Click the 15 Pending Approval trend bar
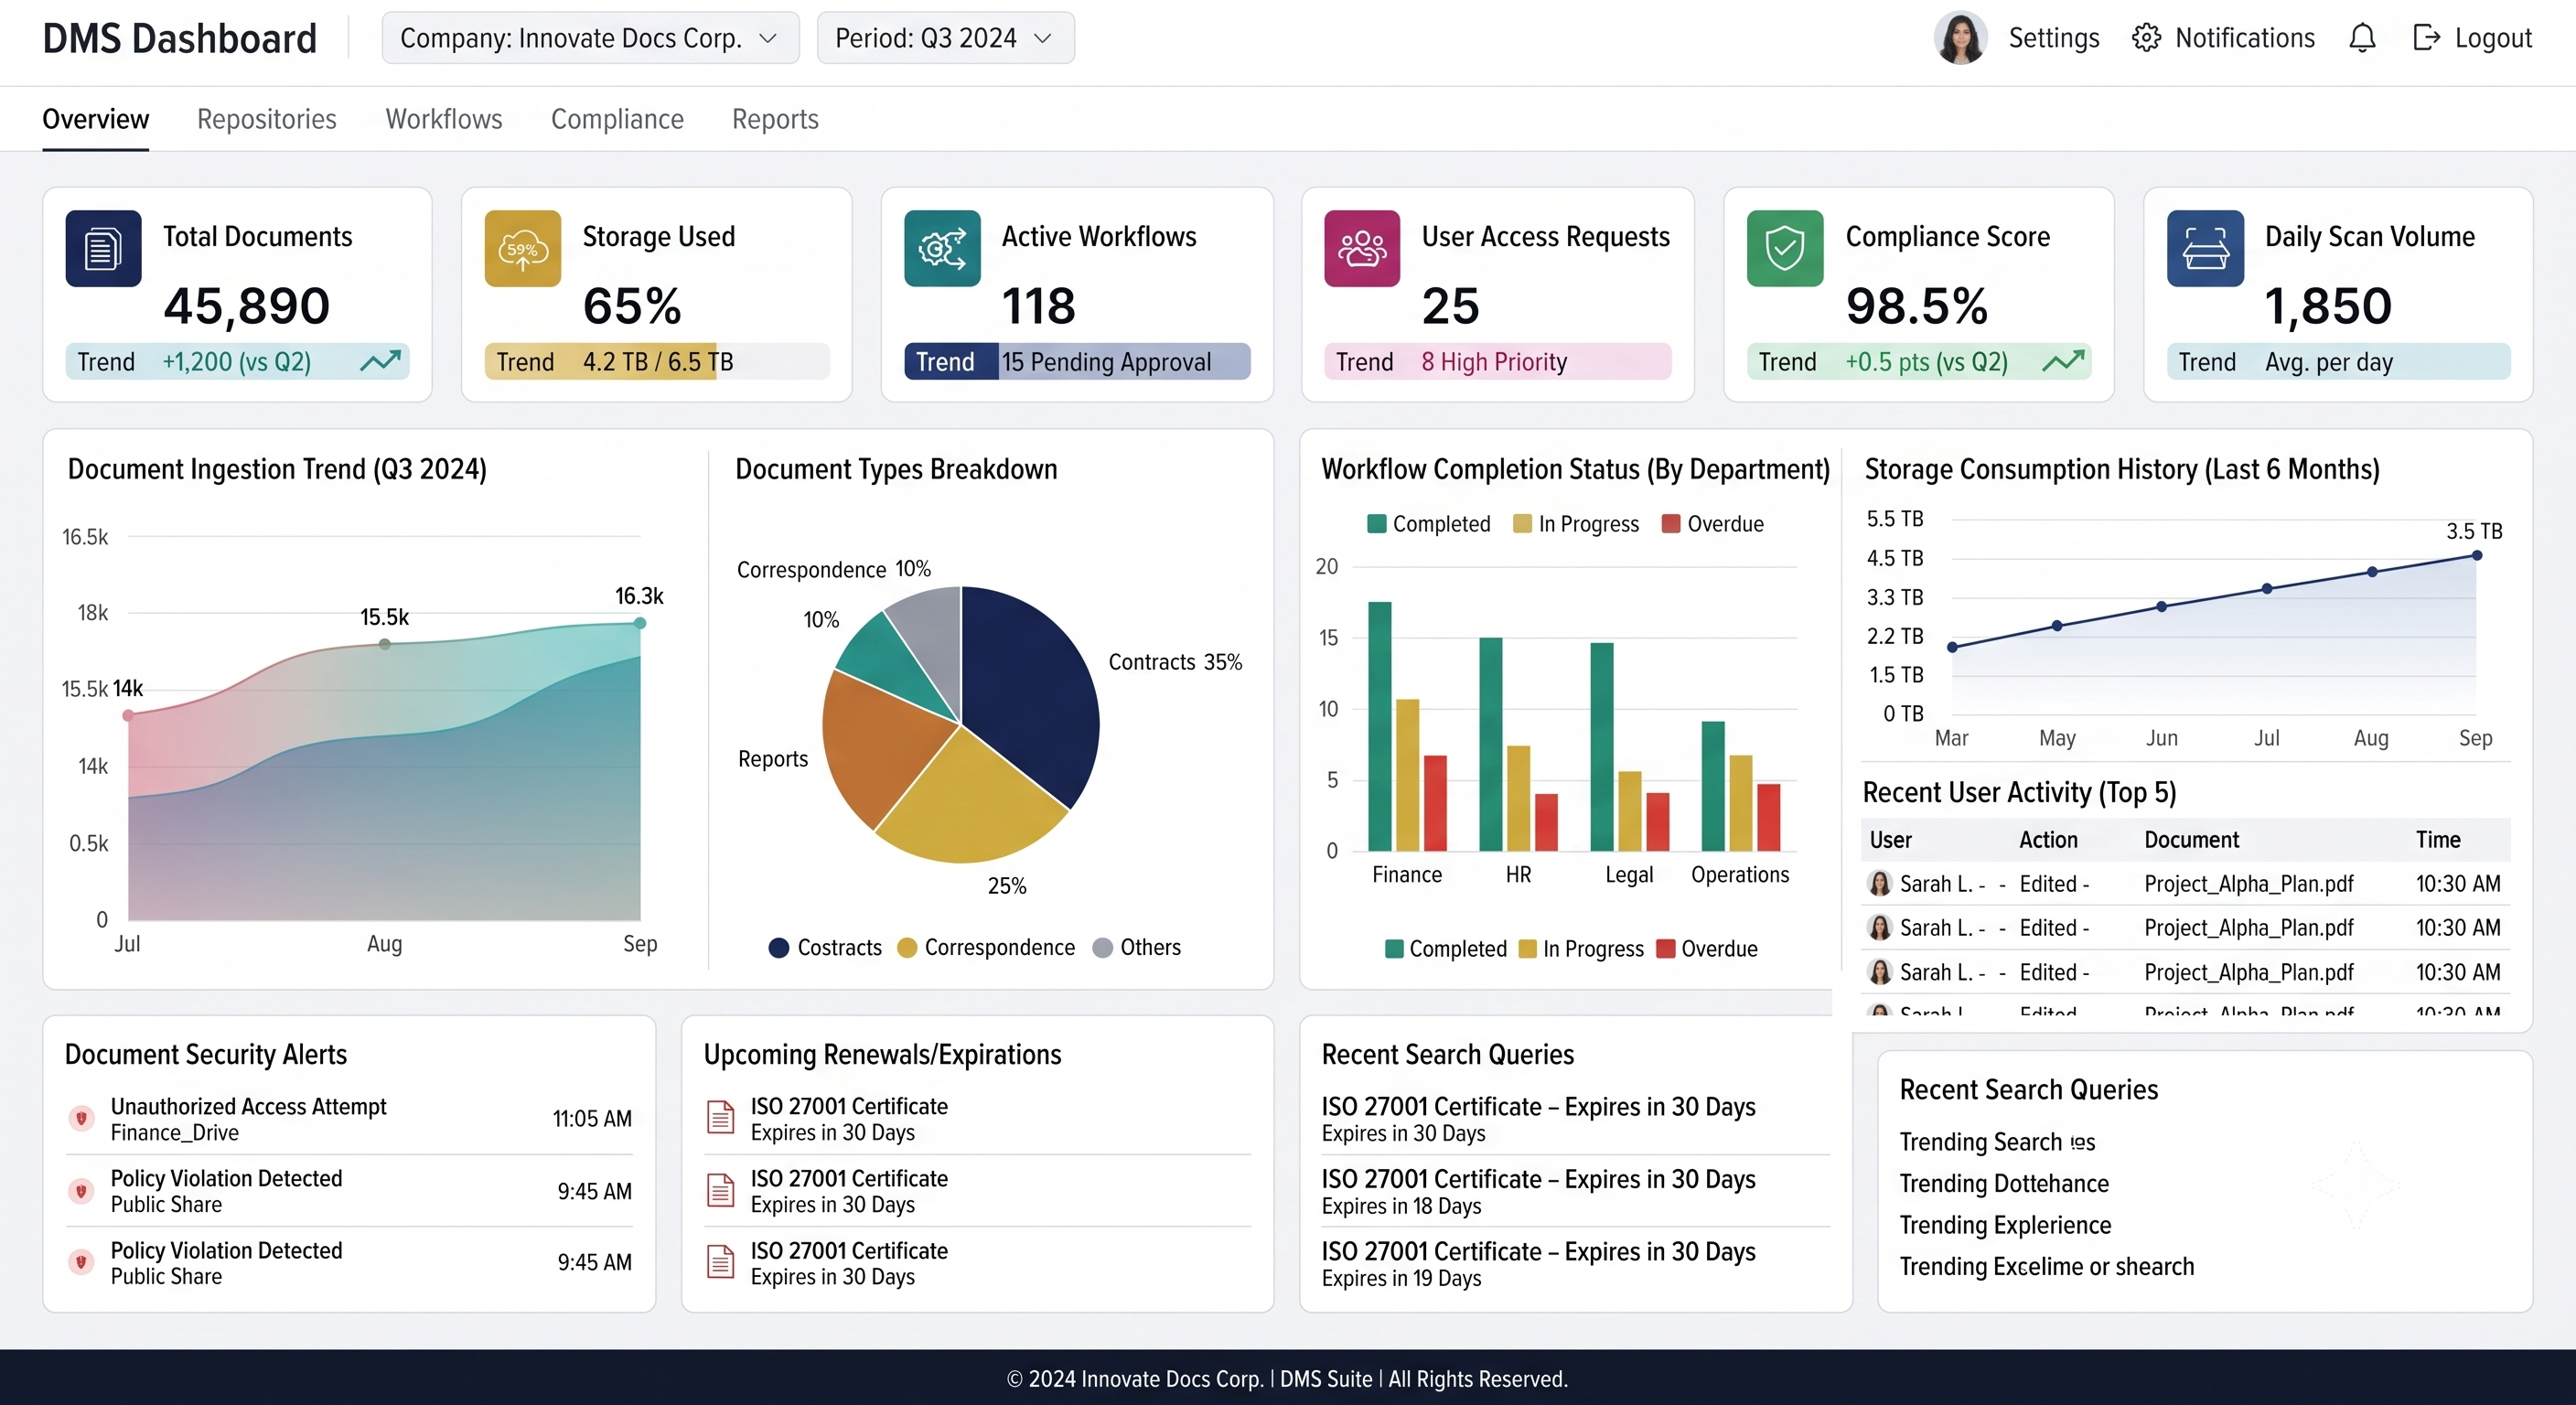This screenshot has height=1405, width=2576. pyautogui.click(x=1077, y=361)
